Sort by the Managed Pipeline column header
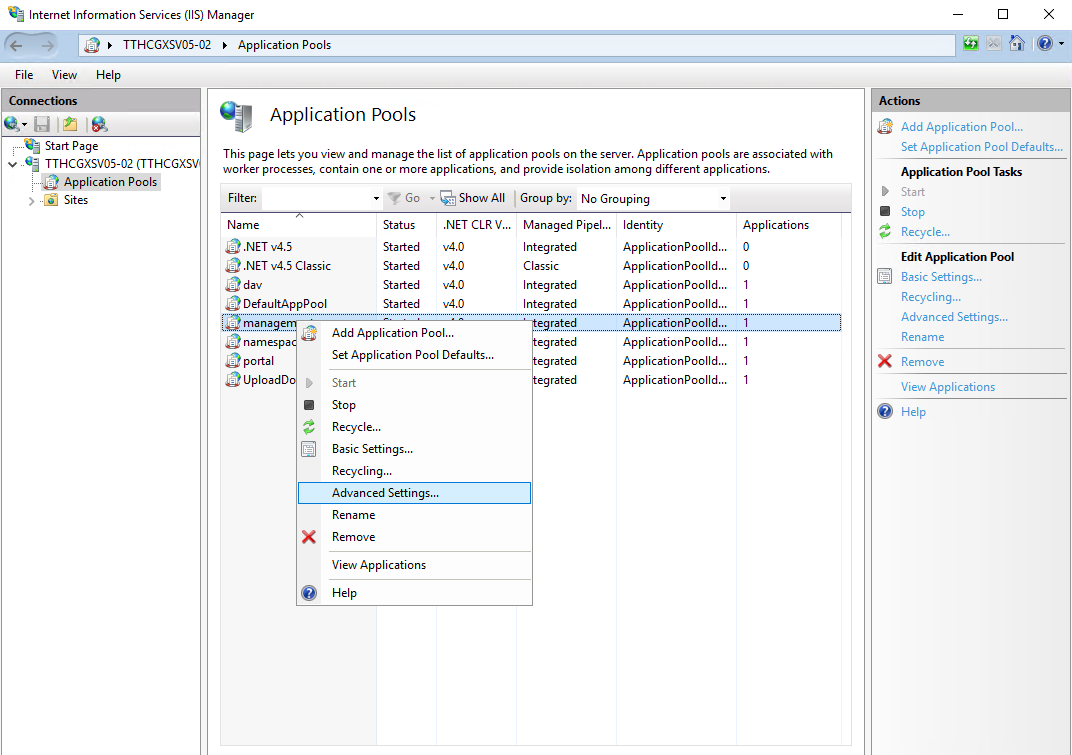The image size is (1072, 755). [x=567, y=225]
